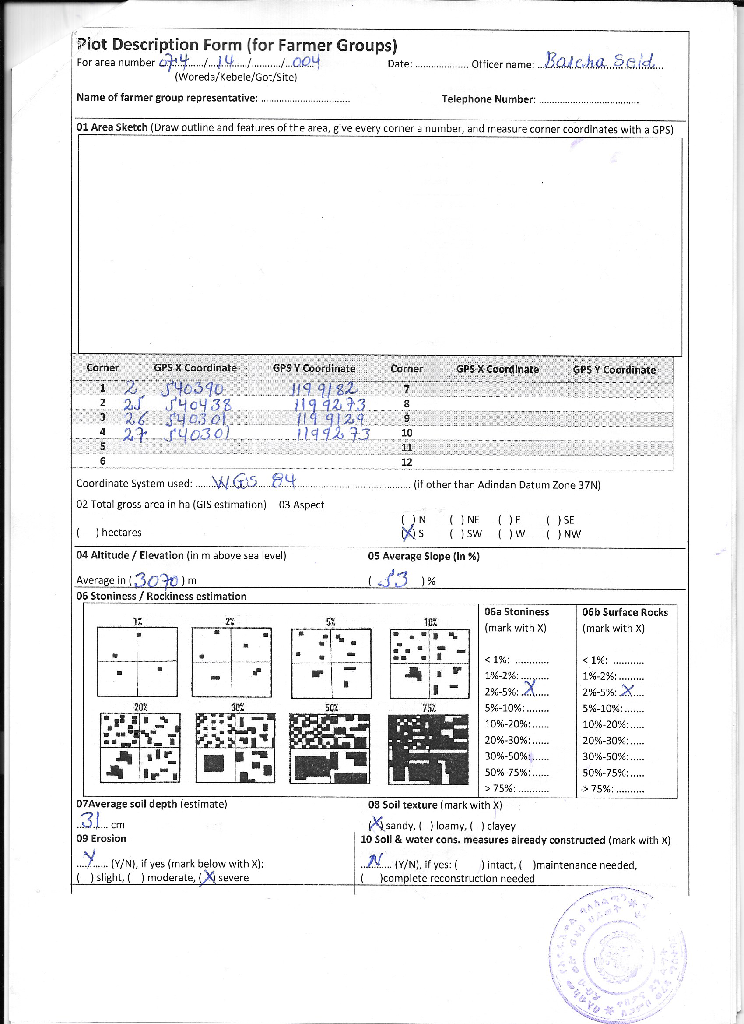
Task: Toggle the marked sandy soil texture box
Action: pos(376,825)
